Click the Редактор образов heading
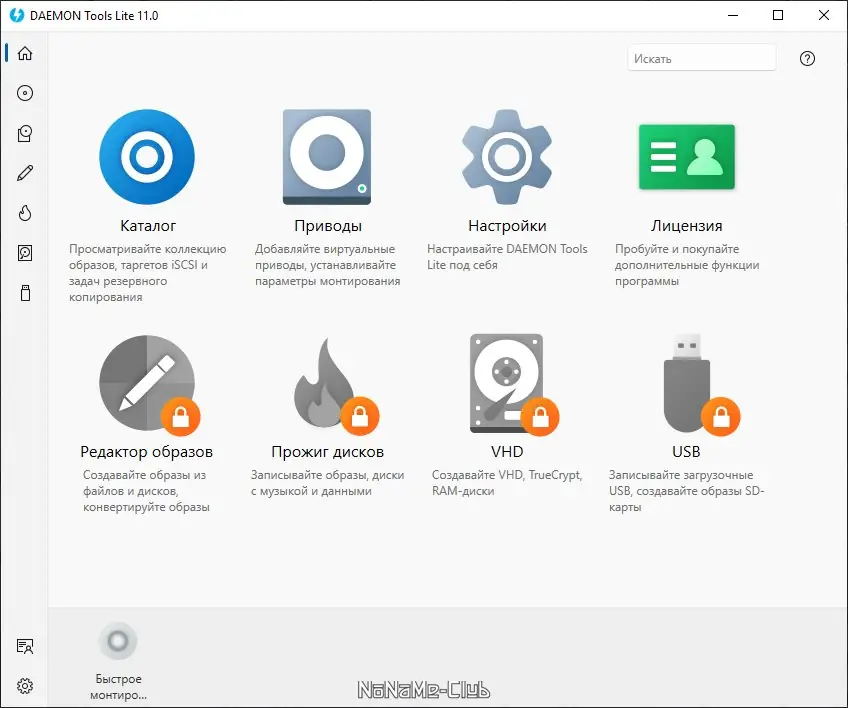 click(147, 452)
